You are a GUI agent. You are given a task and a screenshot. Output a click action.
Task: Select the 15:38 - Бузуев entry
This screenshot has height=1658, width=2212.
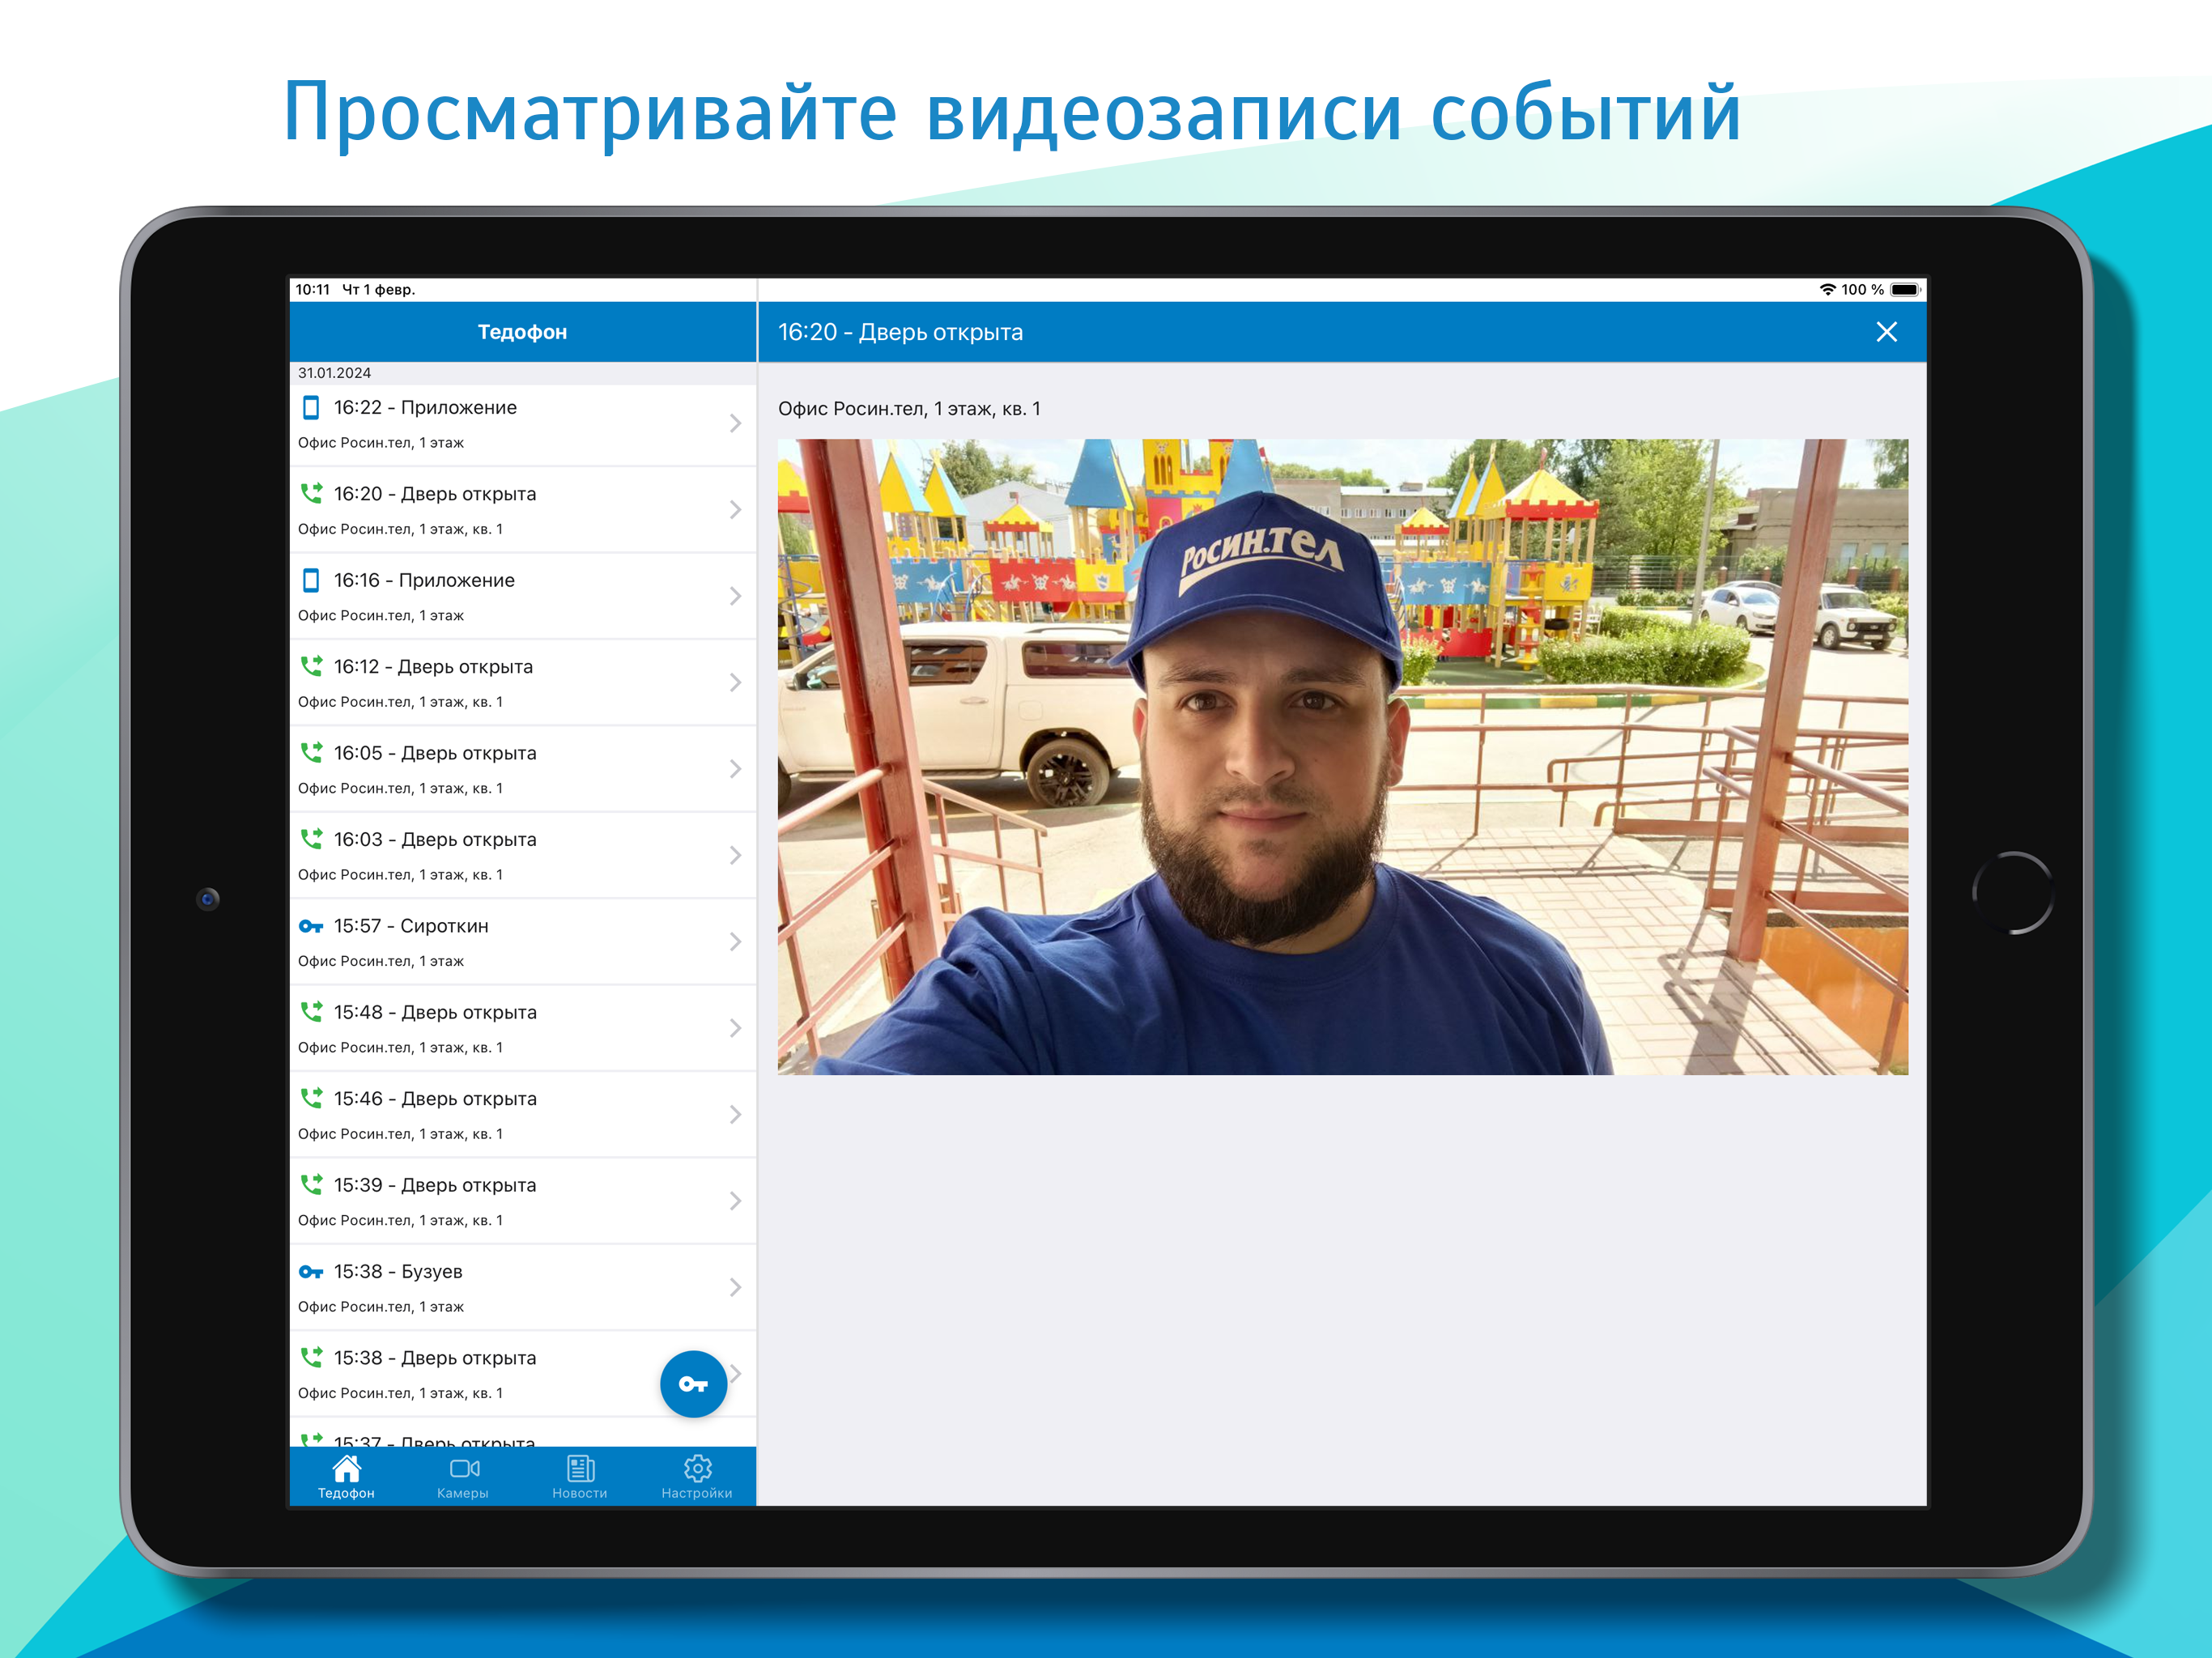pos(522,1287)
